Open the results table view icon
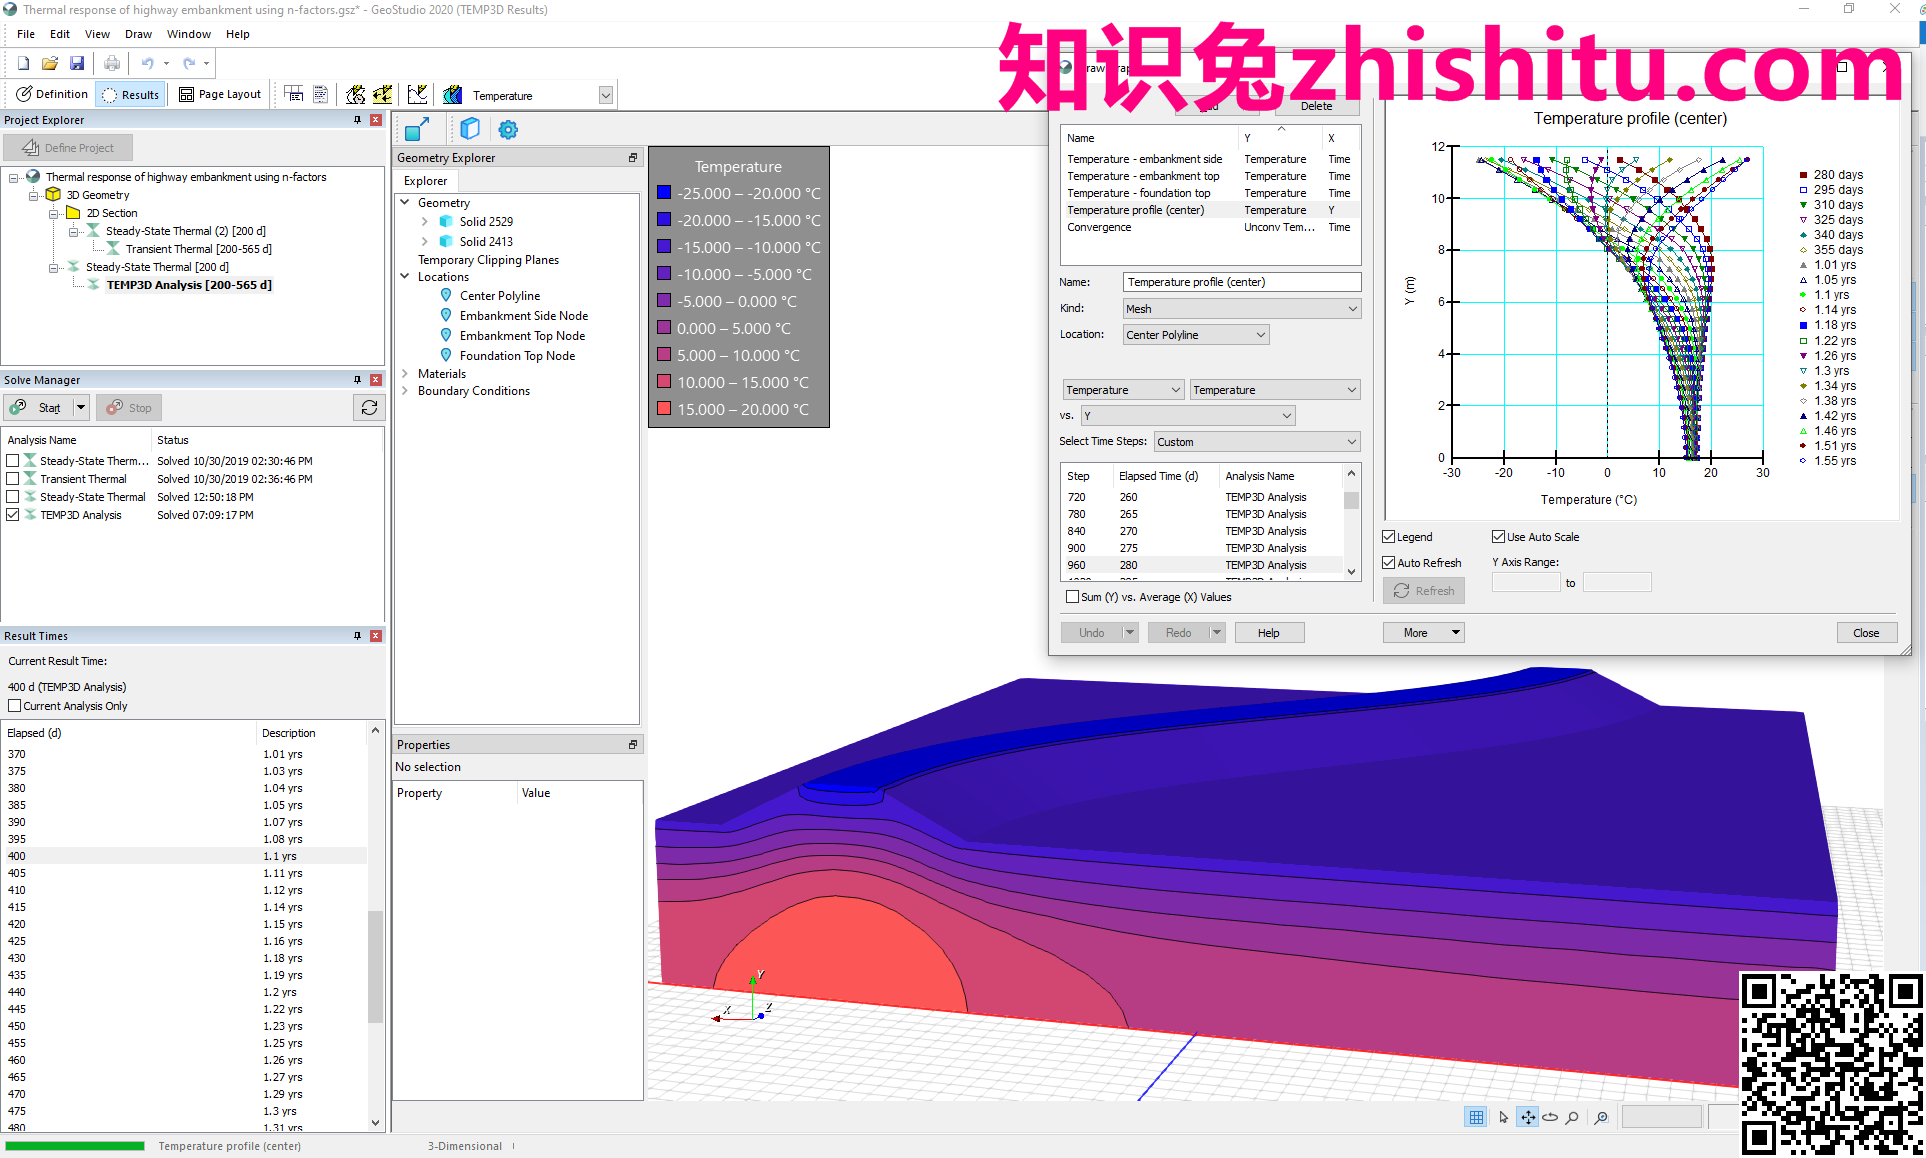1926x1158 pixels. pyautogui.click(x=294, y=94)
